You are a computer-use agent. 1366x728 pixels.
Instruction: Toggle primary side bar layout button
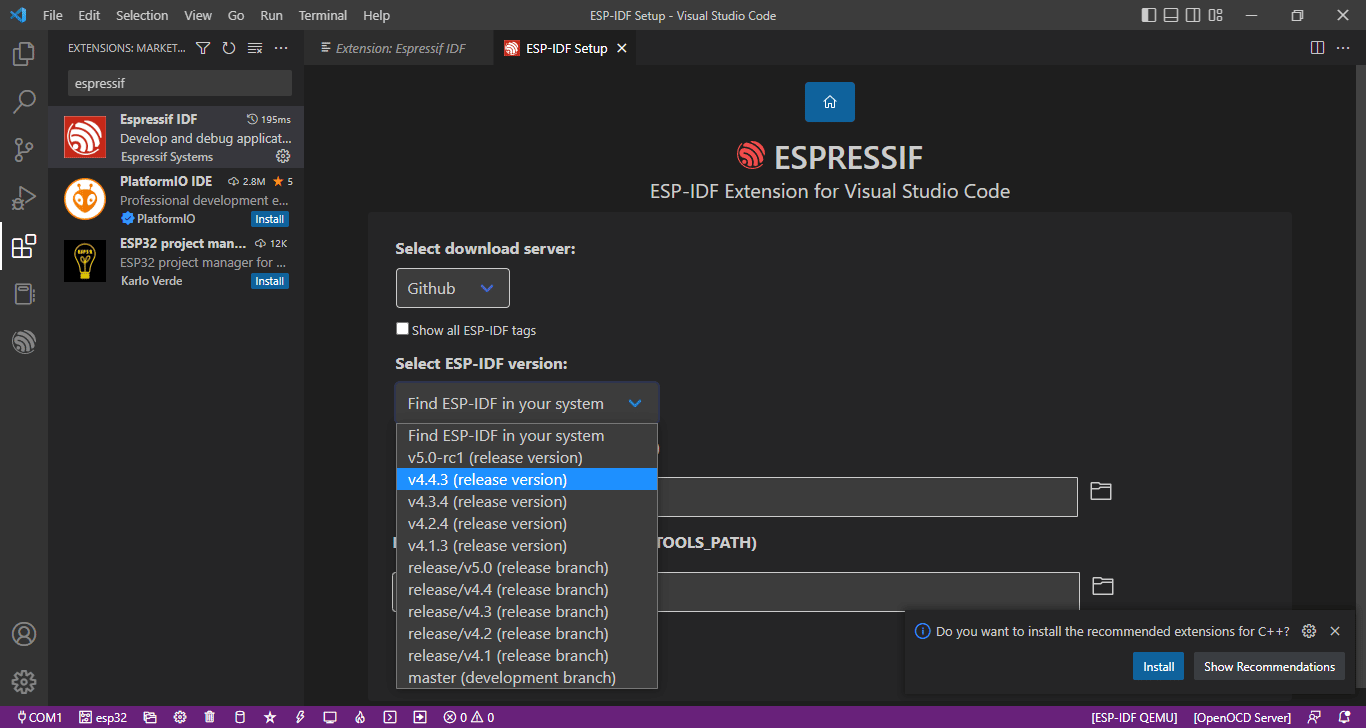coord(1149,15)
